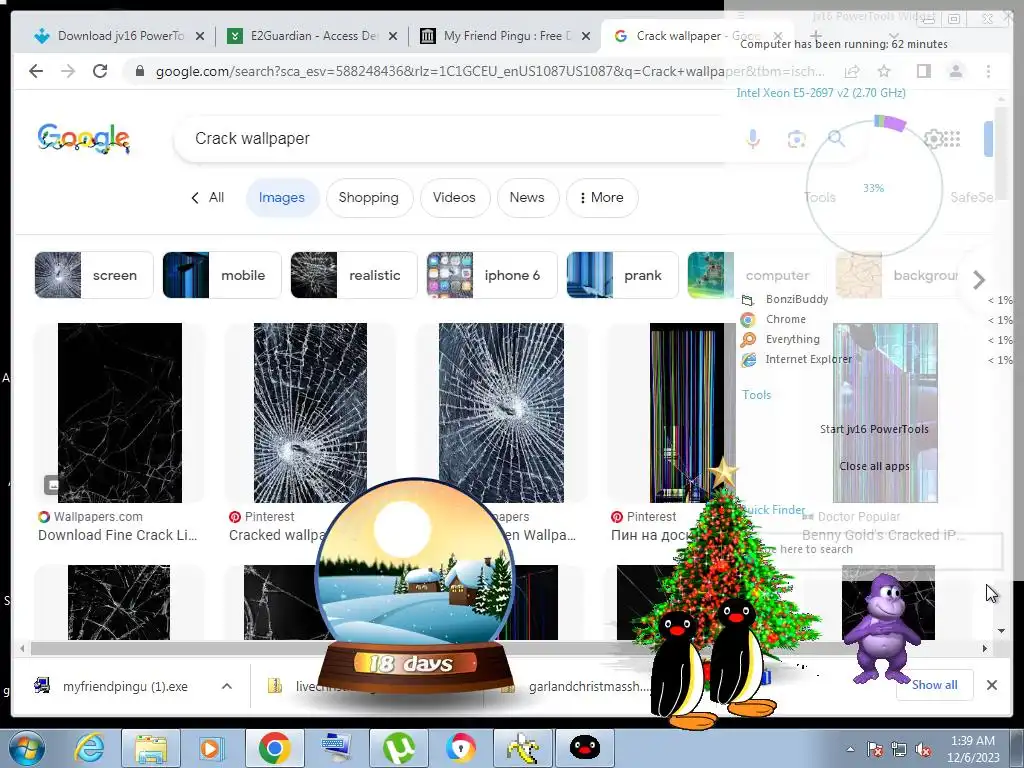Click Start jv16 PowerTools in widget
Viewport: 1024px width, 768px height.
click(x=874, y=429)
